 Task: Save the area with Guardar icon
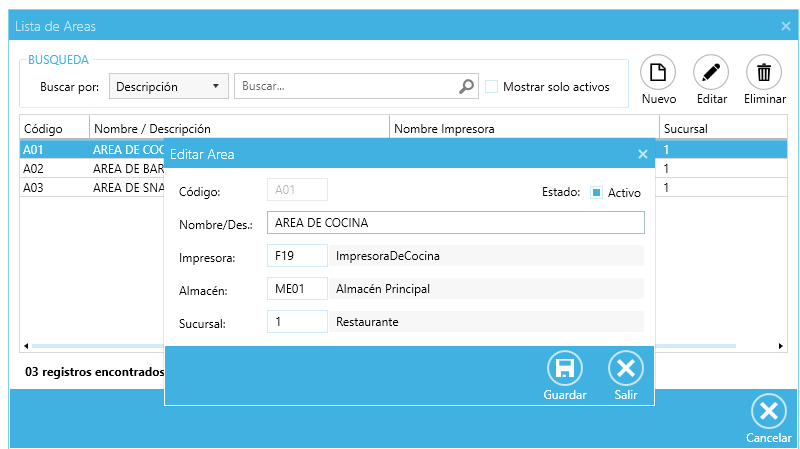click(564, 368)
